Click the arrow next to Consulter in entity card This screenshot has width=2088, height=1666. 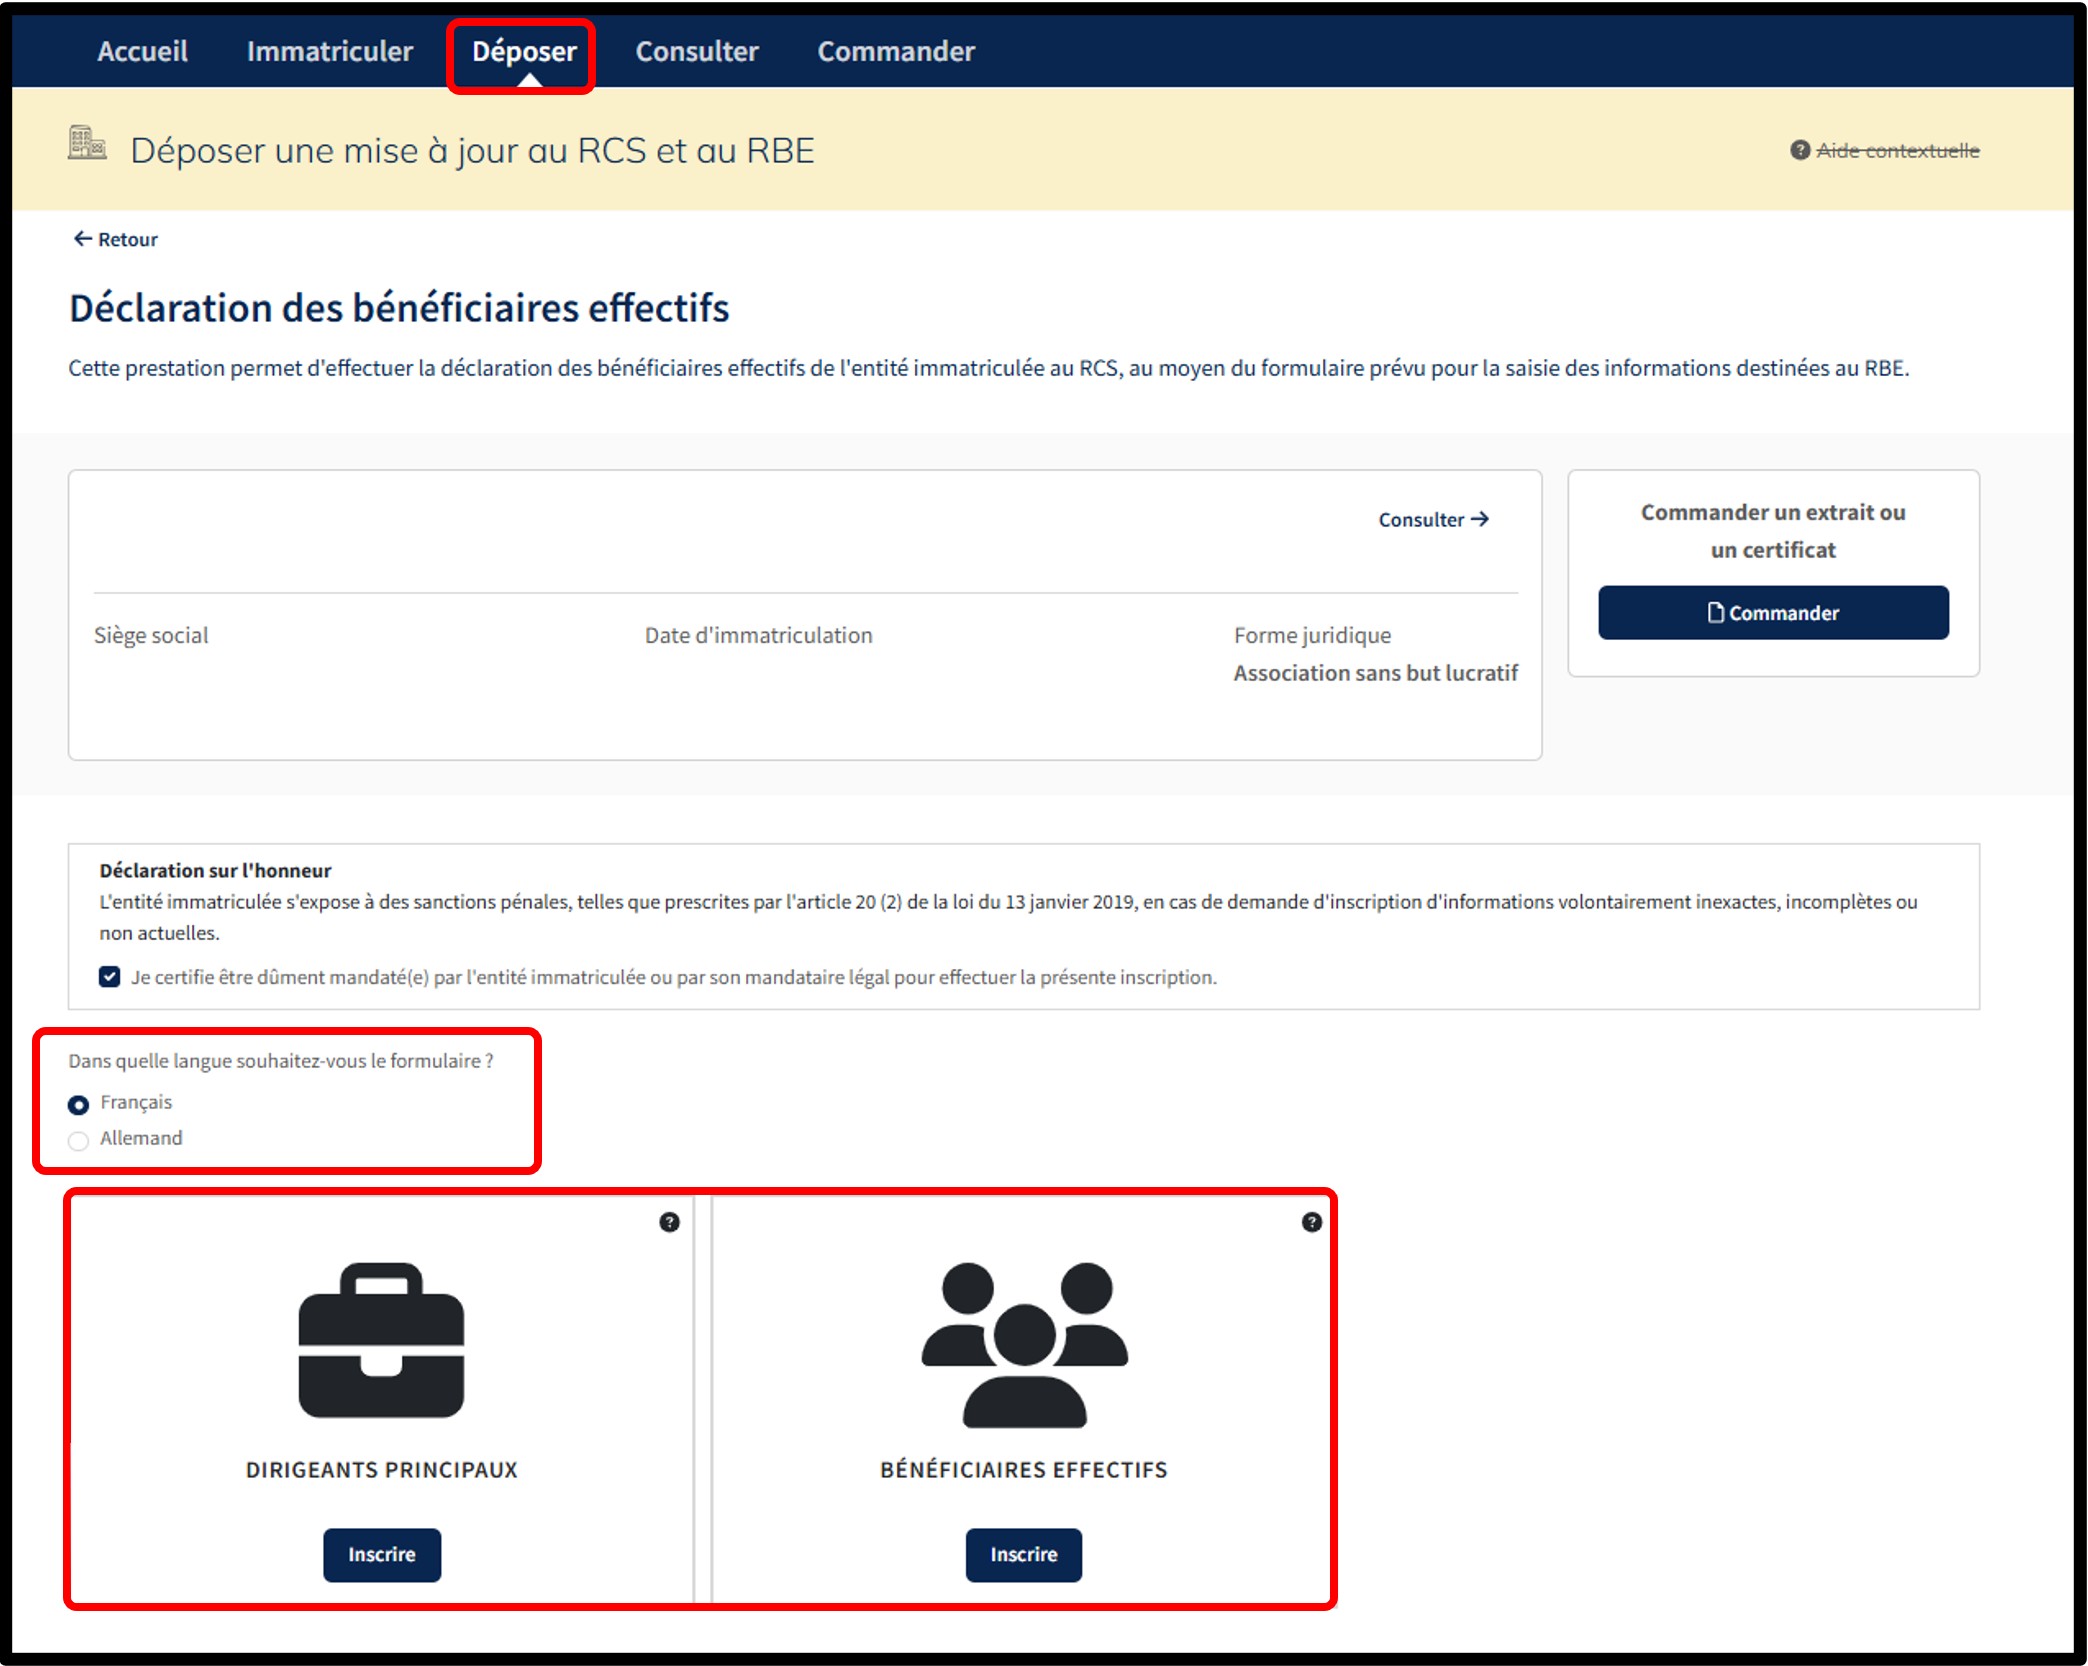click(1481, 519)
